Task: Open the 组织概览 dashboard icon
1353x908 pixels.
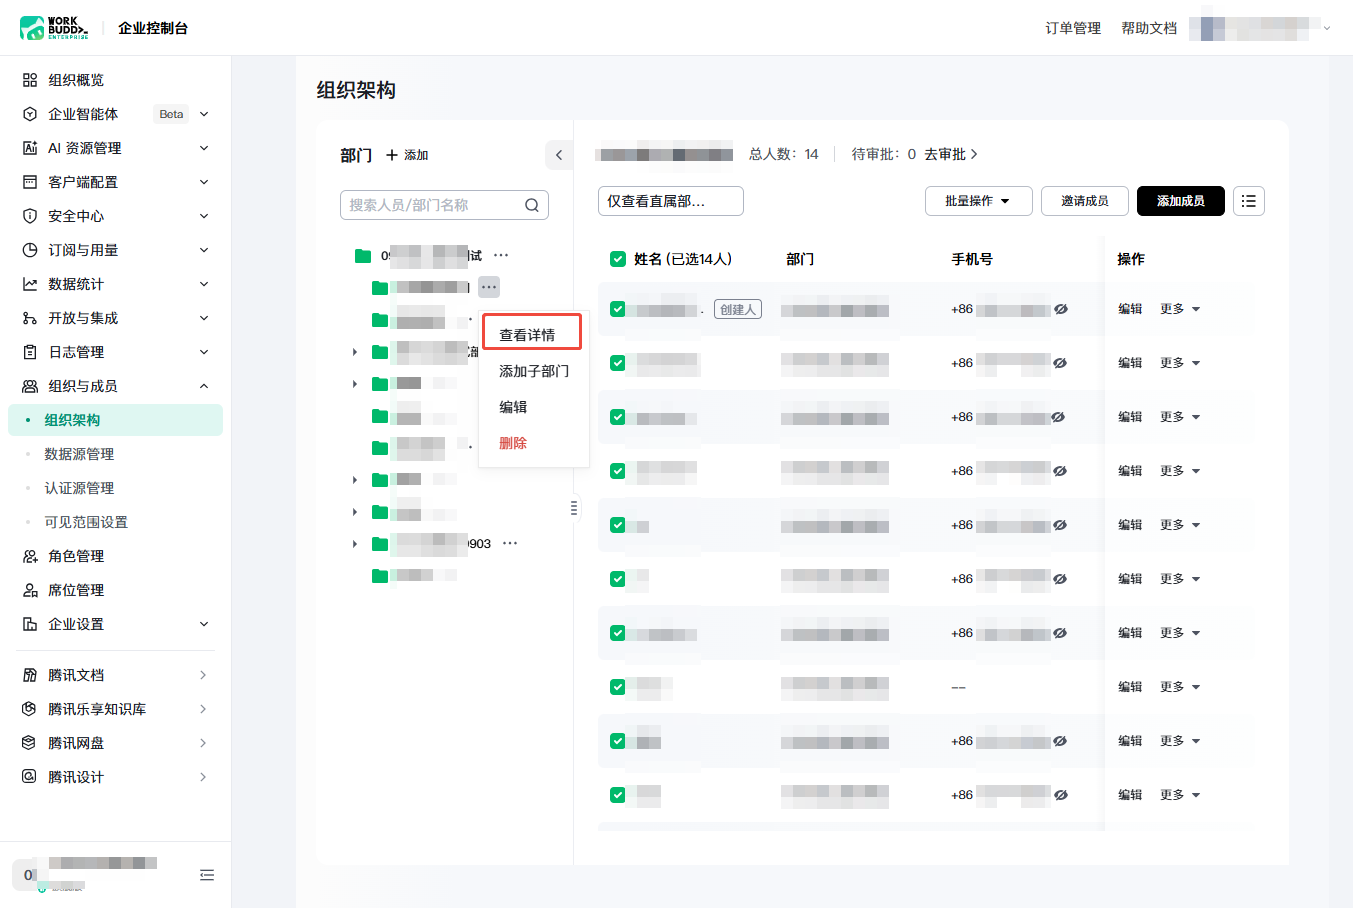Action: pos(30,80)
